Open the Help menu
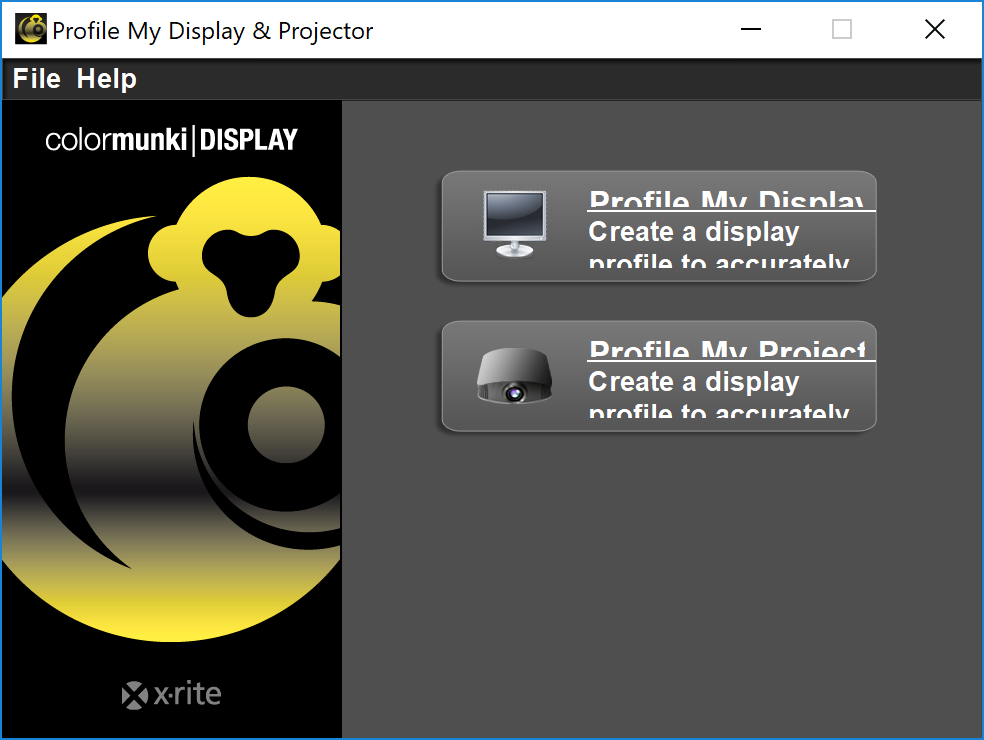The image size is (984, 740). [106, 79]
